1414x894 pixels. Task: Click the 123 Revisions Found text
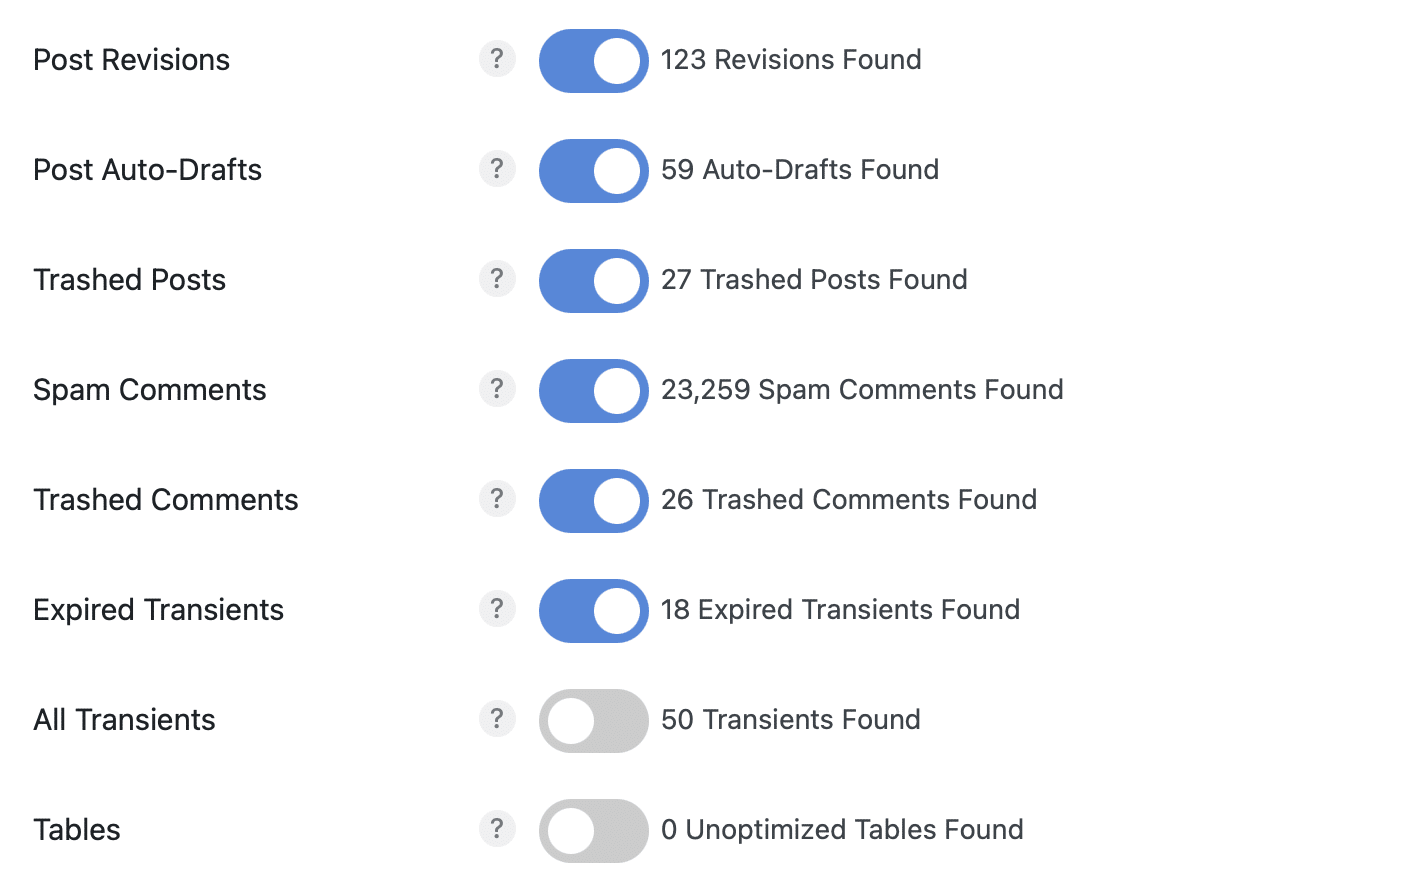tap(790, 60)
